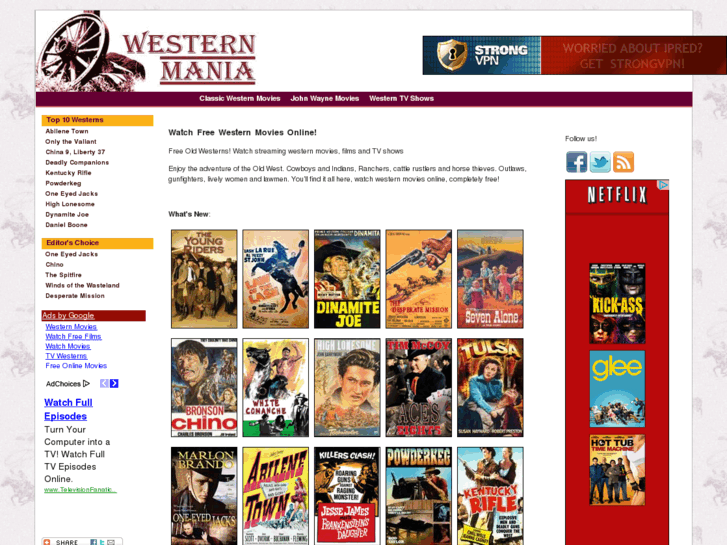Open The Spitfire link
727x545 pixels.
tap(63, 275)
